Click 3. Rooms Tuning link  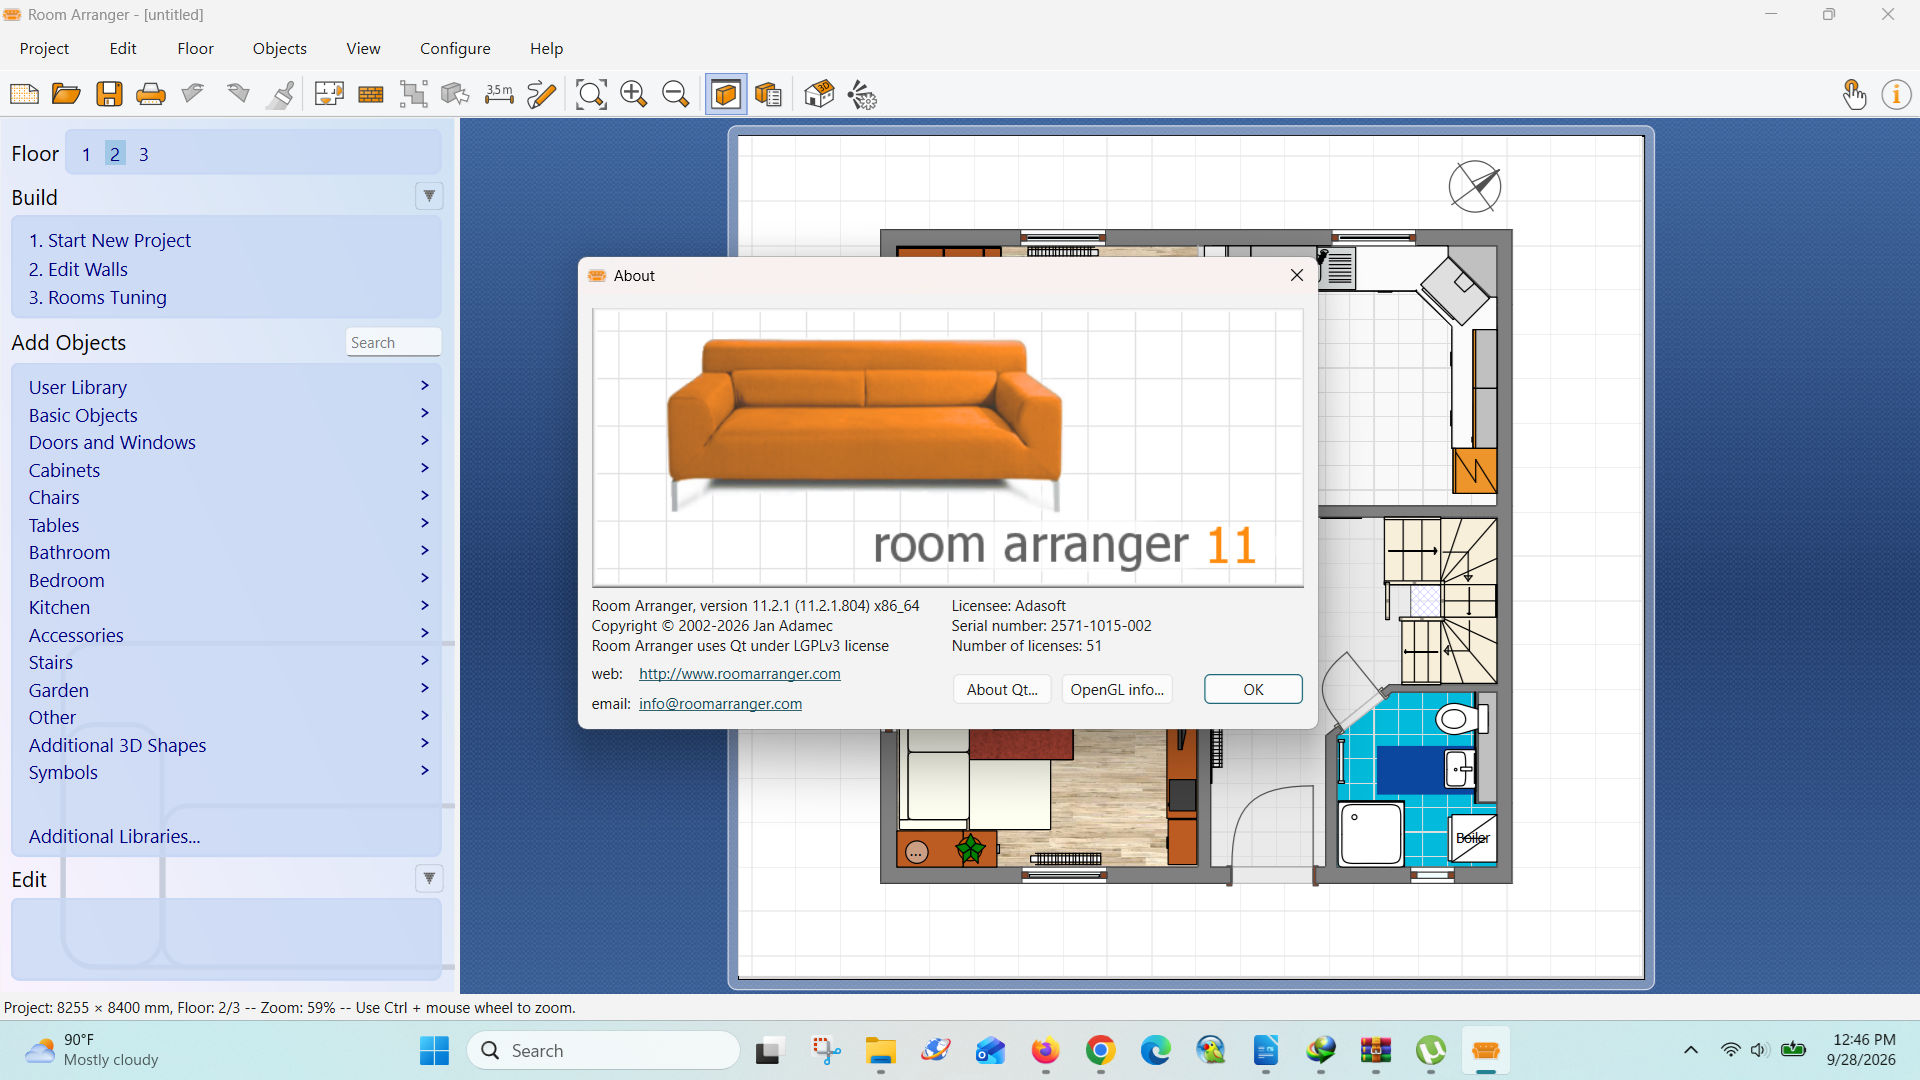coord(97,297)
